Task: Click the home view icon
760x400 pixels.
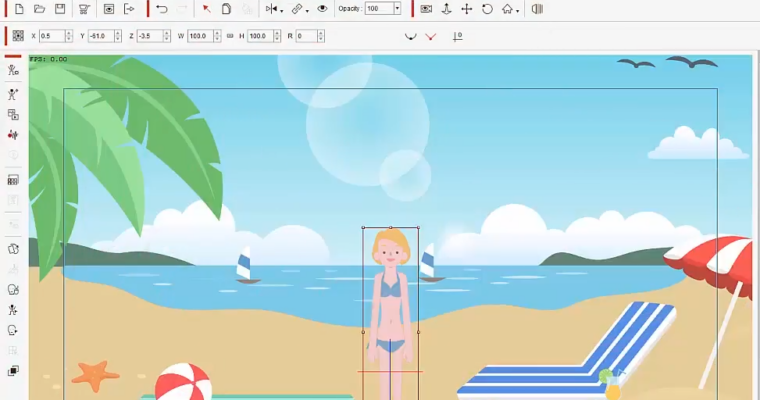Action: [x=507, y=9]
